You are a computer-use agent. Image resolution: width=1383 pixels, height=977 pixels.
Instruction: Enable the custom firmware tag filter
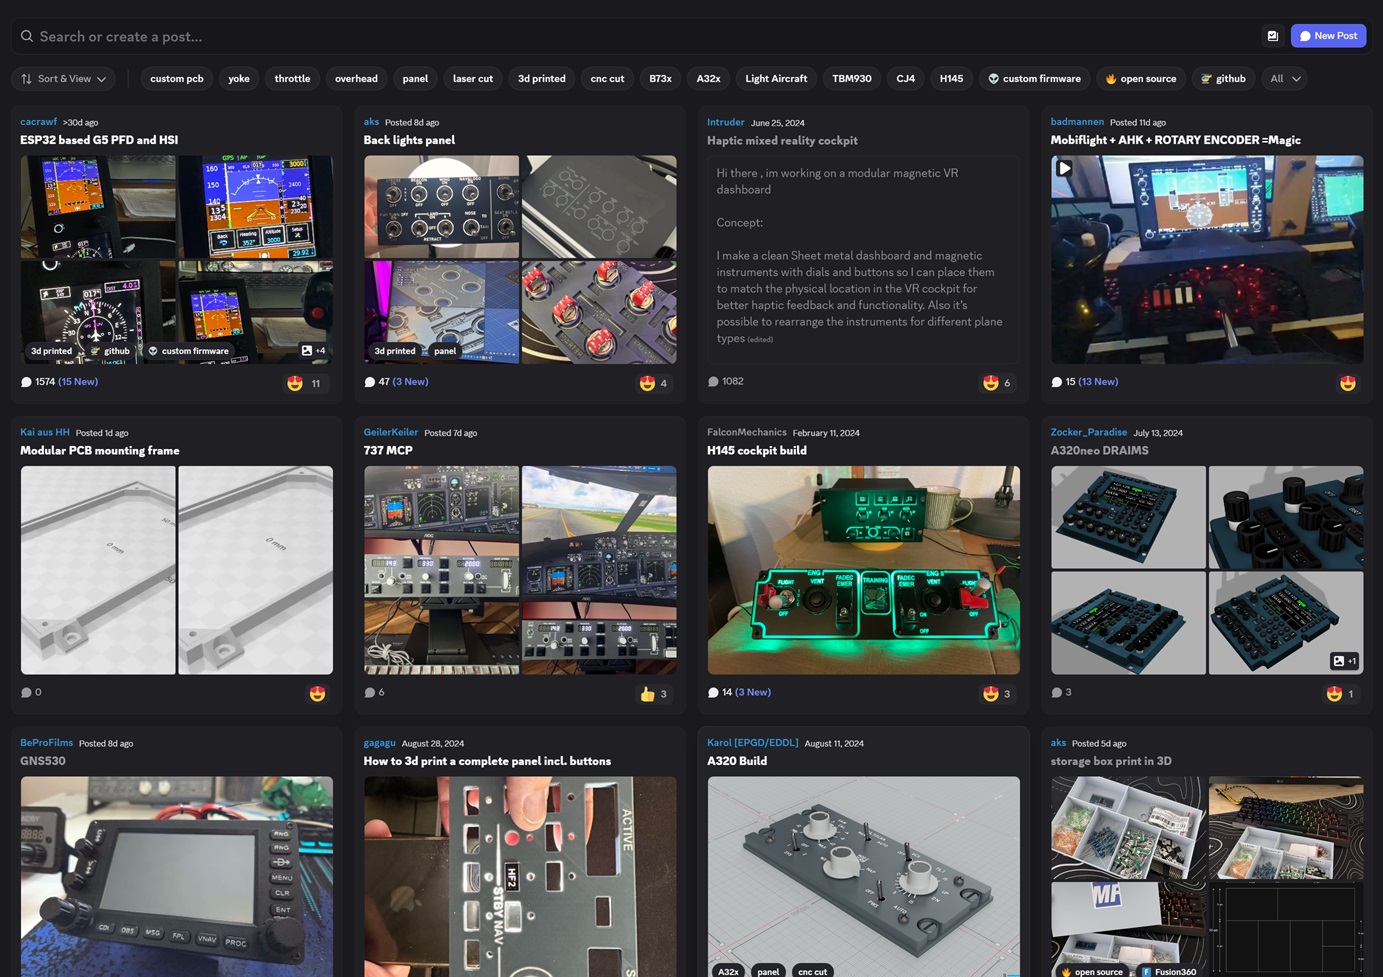[1034, 79]
